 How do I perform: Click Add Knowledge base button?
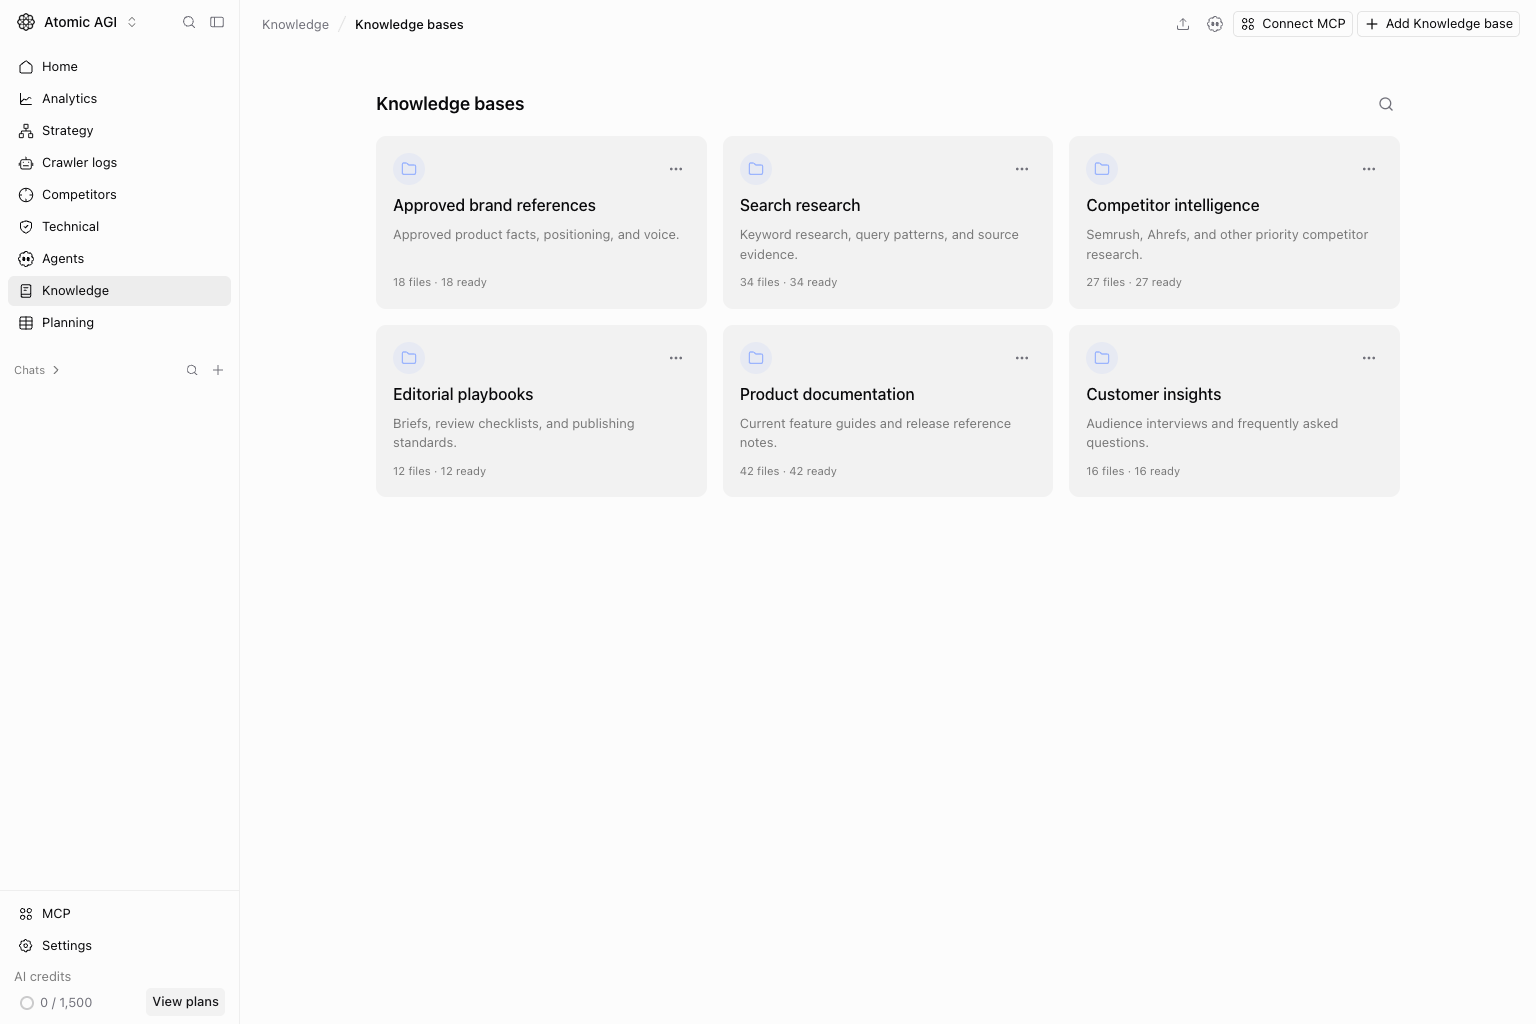coord(1438,24)
